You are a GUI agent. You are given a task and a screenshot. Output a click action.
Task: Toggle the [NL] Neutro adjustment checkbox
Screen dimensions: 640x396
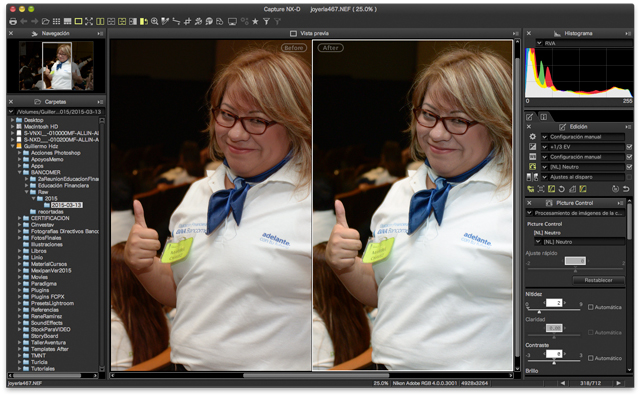pos(629,167)
